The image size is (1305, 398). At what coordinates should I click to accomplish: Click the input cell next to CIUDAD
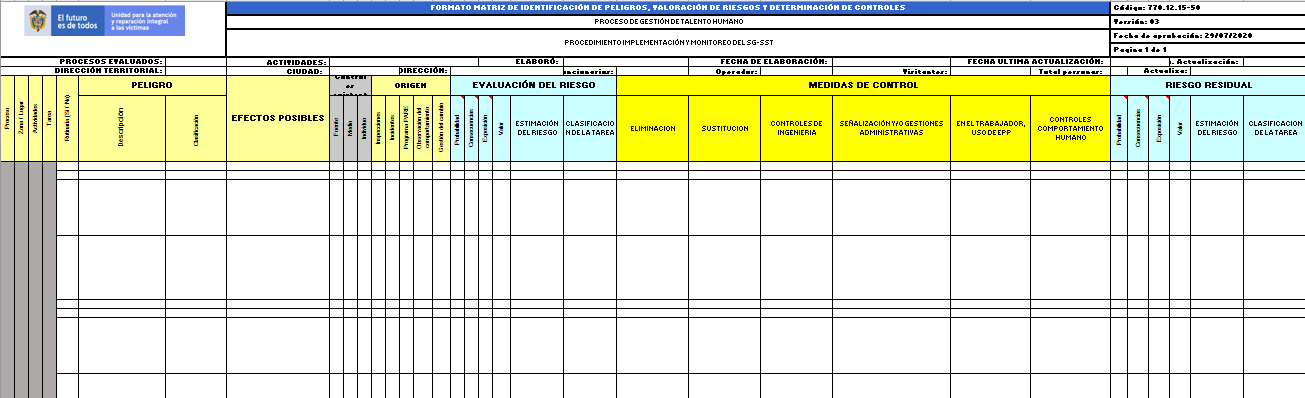pos(361,71)
